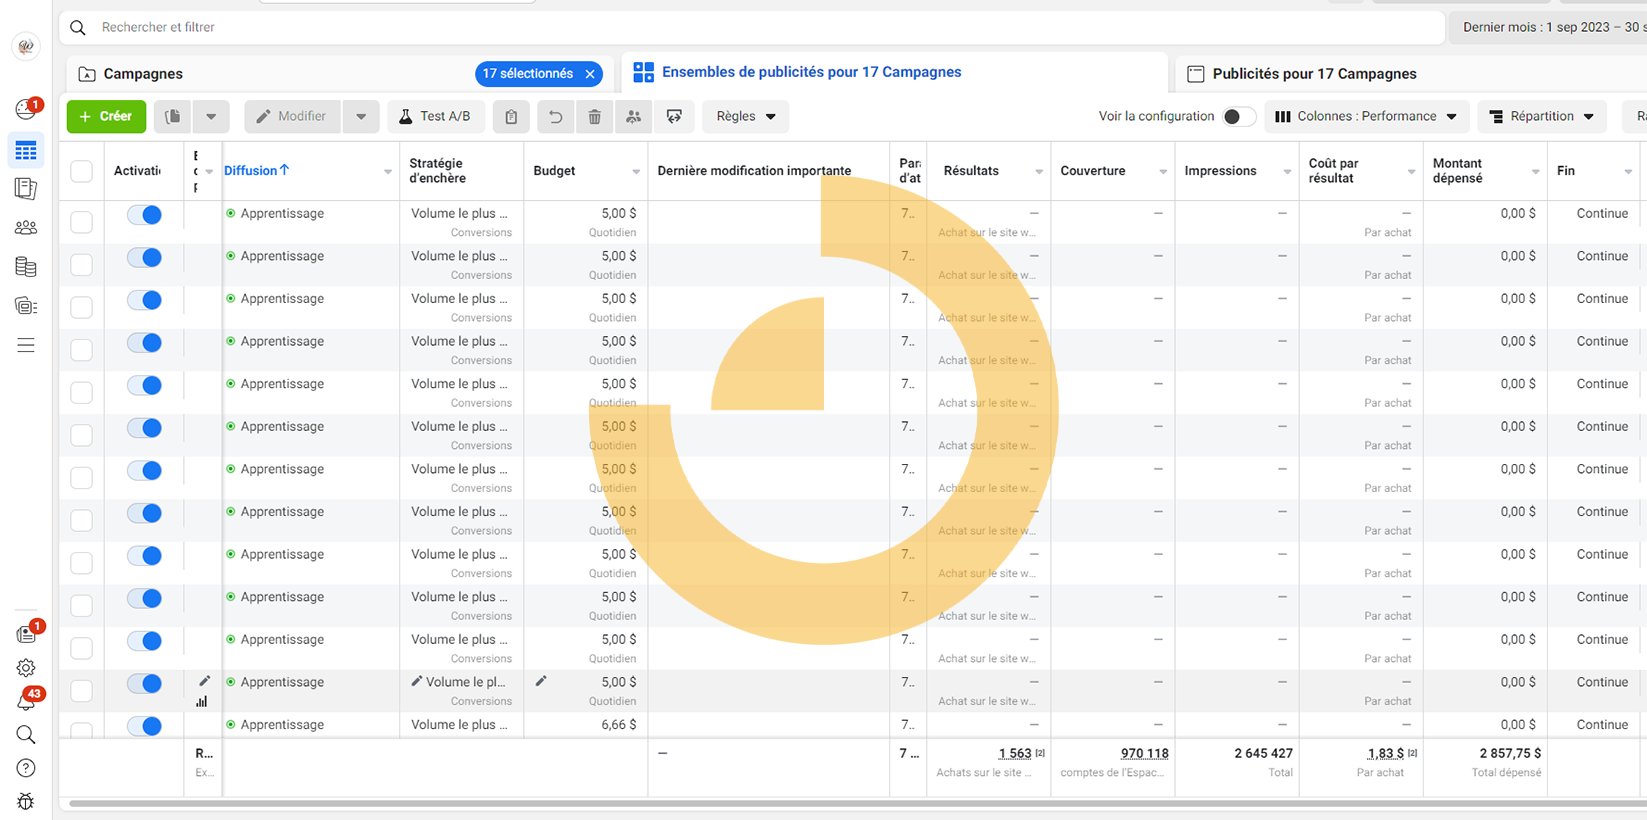Click the clipboard paste toolbar icon

click(x=511, y=117)
